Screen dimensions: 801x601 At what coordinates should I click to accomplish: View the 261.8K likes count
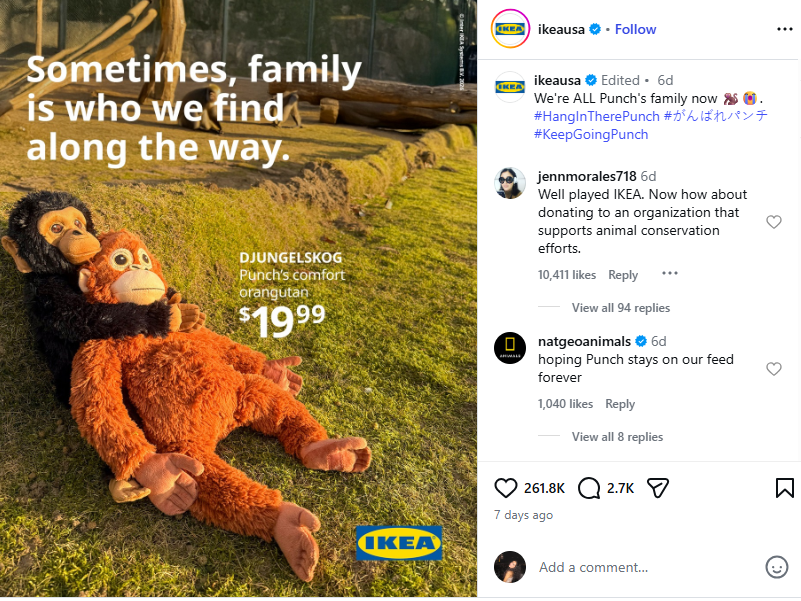[545, 488]
